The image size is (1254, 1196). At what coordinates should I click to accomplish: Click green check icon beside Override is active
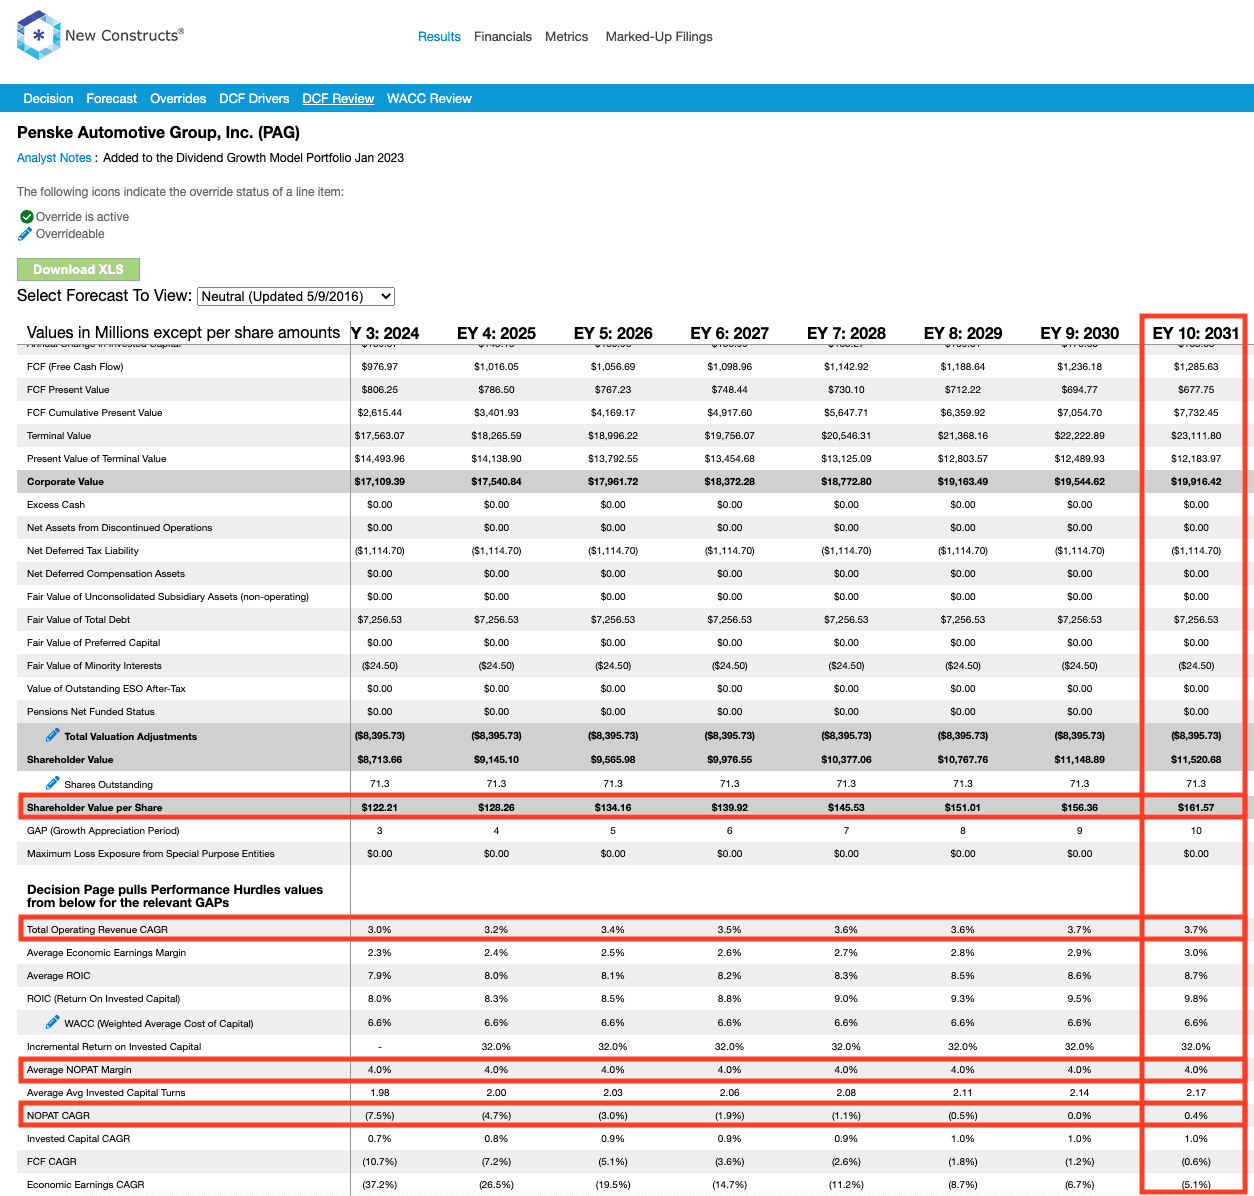coord(26,216)
